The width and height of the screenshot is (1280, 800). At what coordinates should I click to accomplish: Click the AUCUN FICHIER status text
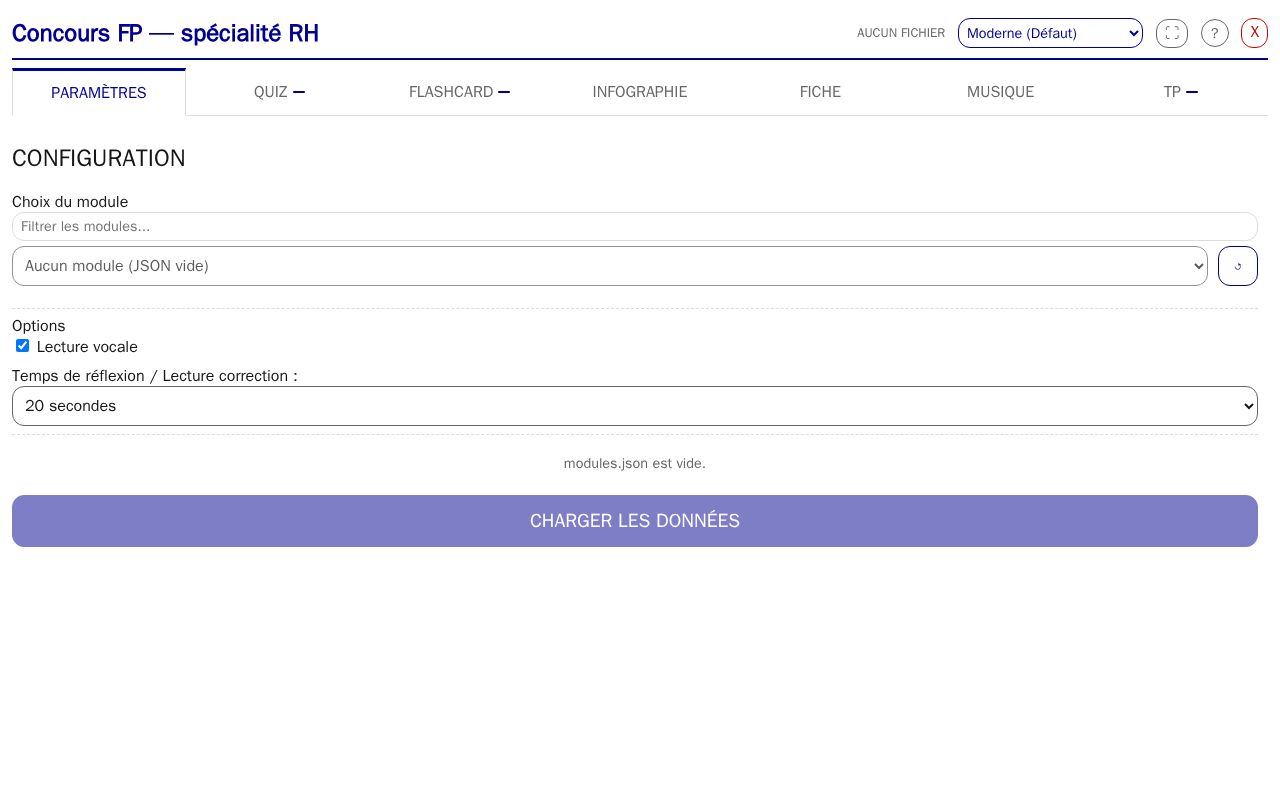901,33
